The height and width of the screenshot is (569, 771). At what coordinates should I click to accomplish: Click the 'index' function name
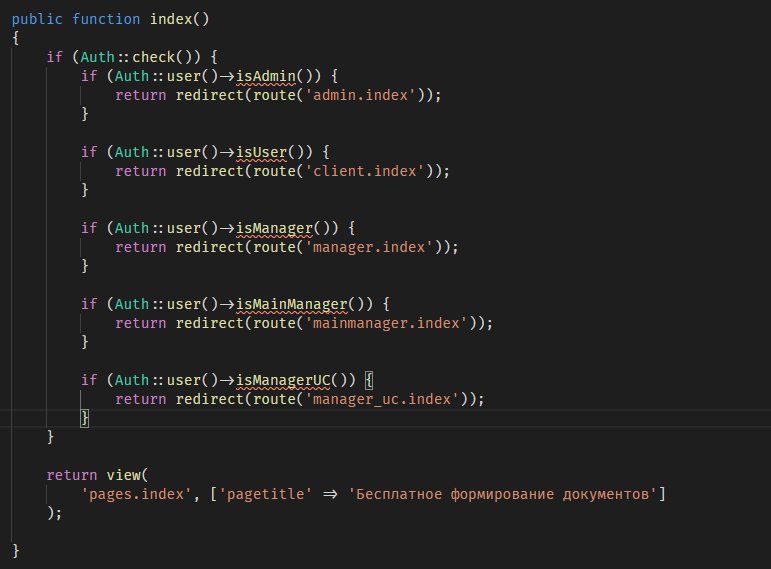click(171, 19)
